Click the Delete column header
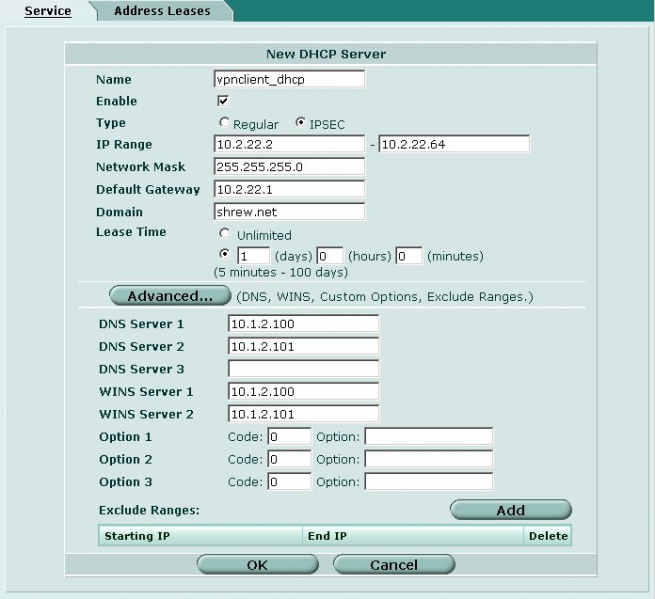 pos(548,536)
